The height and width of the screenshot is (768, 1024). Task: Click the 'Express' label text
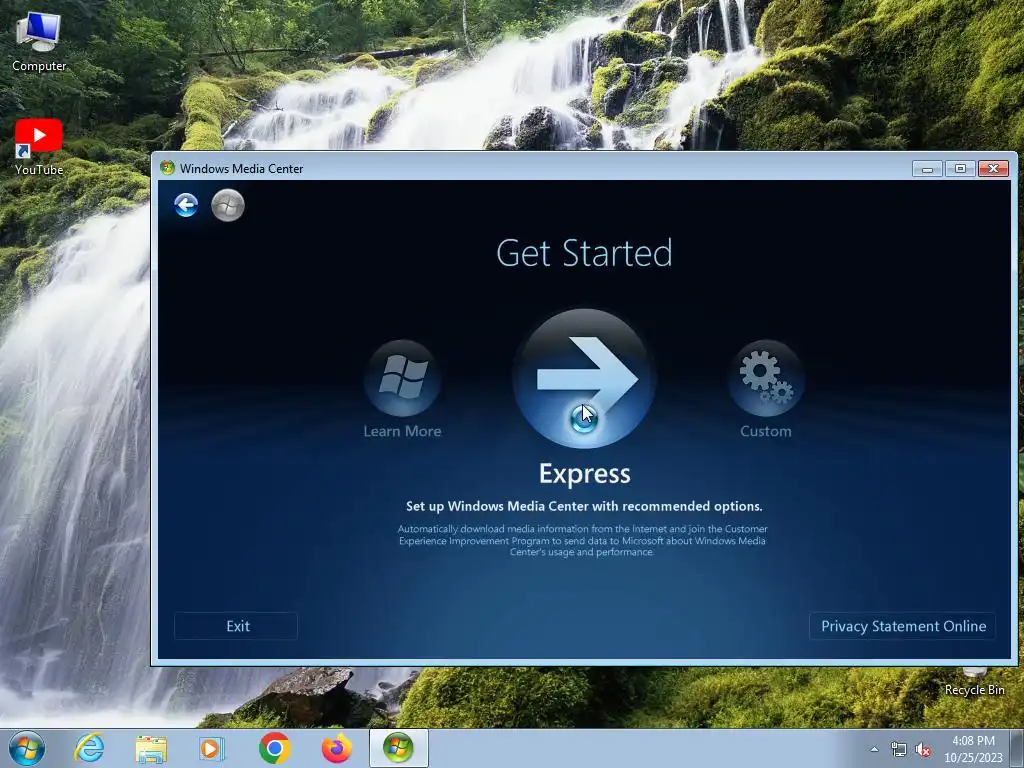(x=584, y=474)
